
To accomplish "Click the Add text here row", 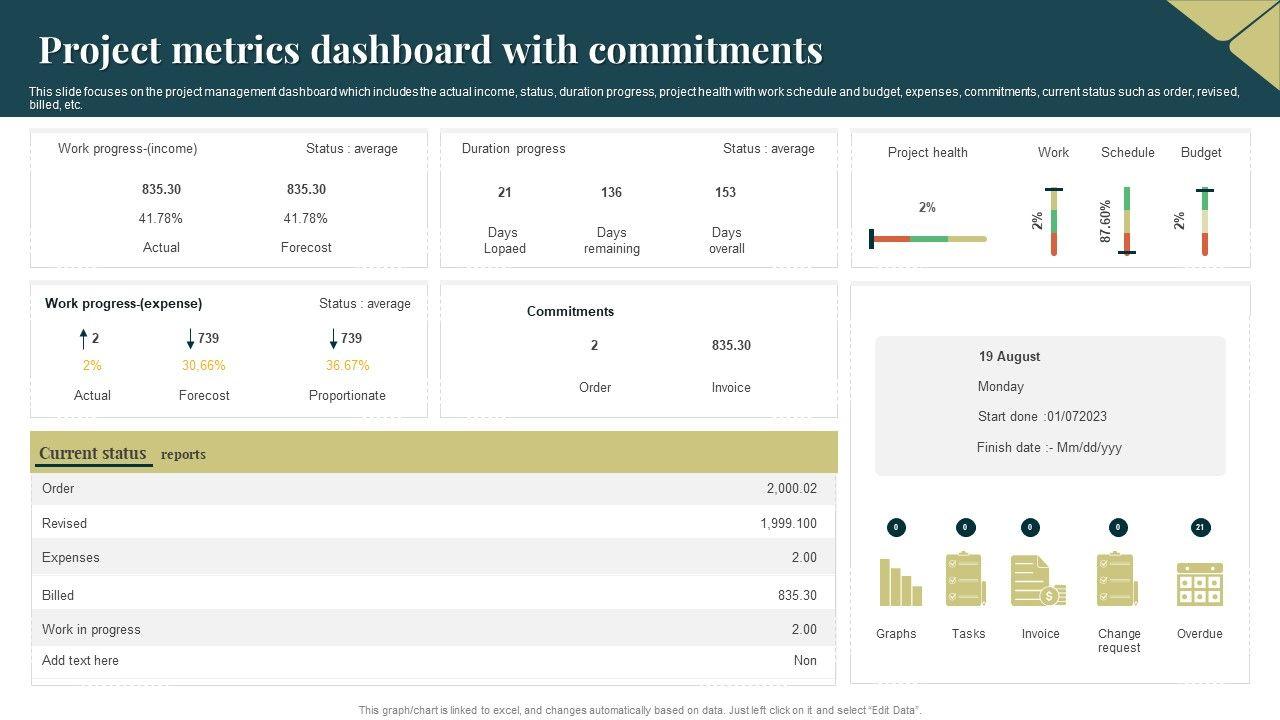I will point(434,661).
